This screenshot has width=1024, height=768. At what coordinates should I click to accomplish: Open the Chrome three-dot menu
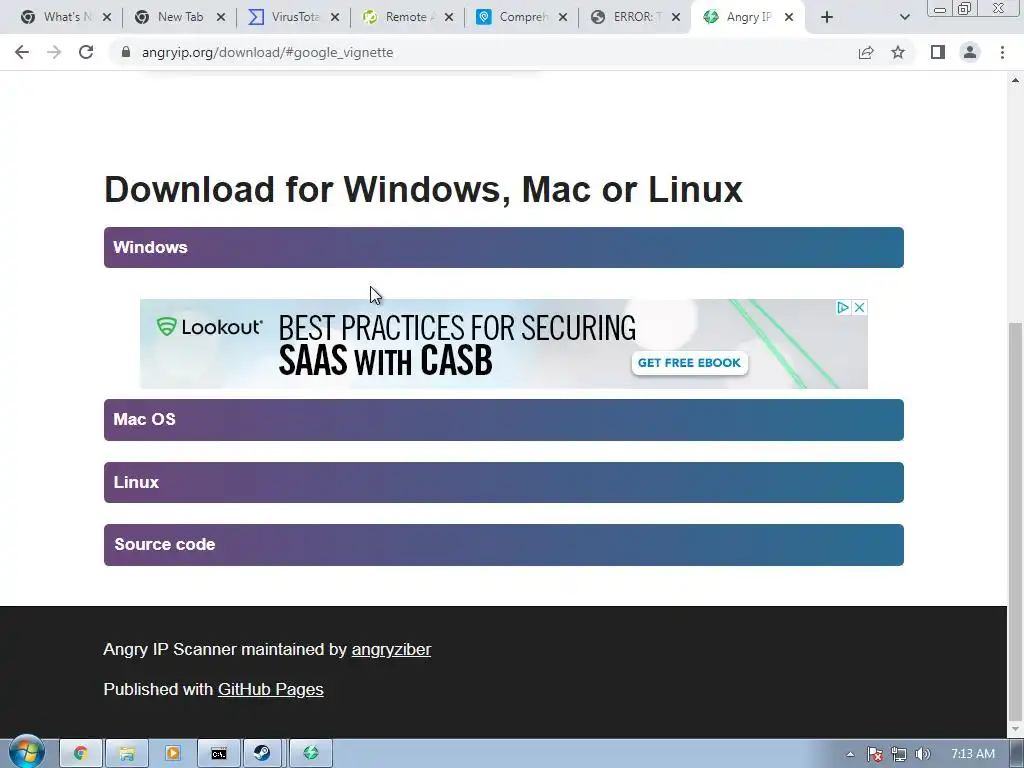(x=1002, y=52)
